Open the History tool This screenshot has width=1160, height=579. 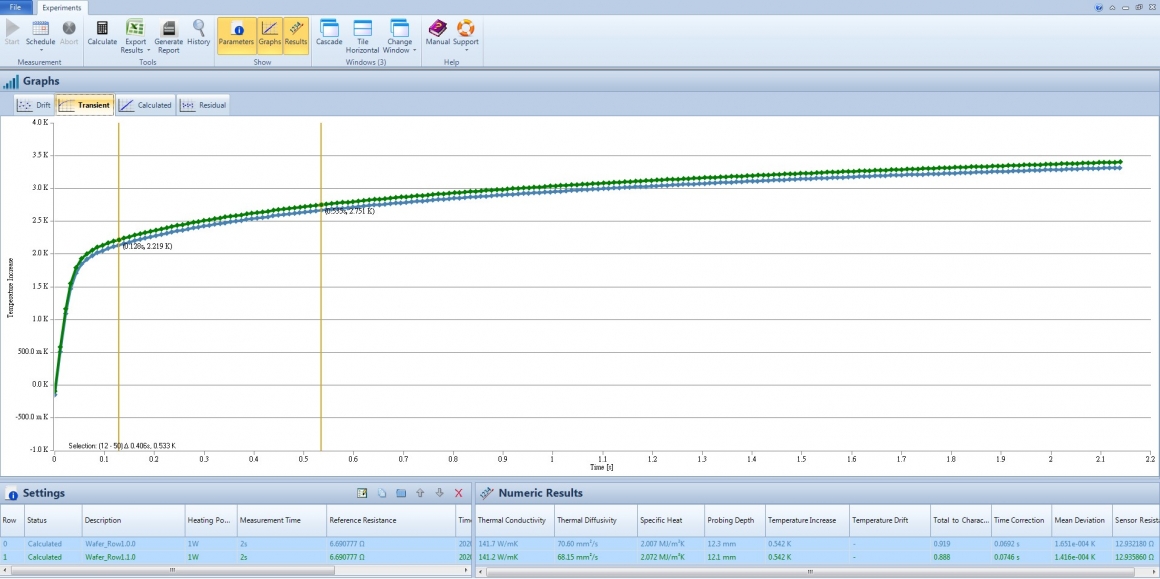point(199,33)
